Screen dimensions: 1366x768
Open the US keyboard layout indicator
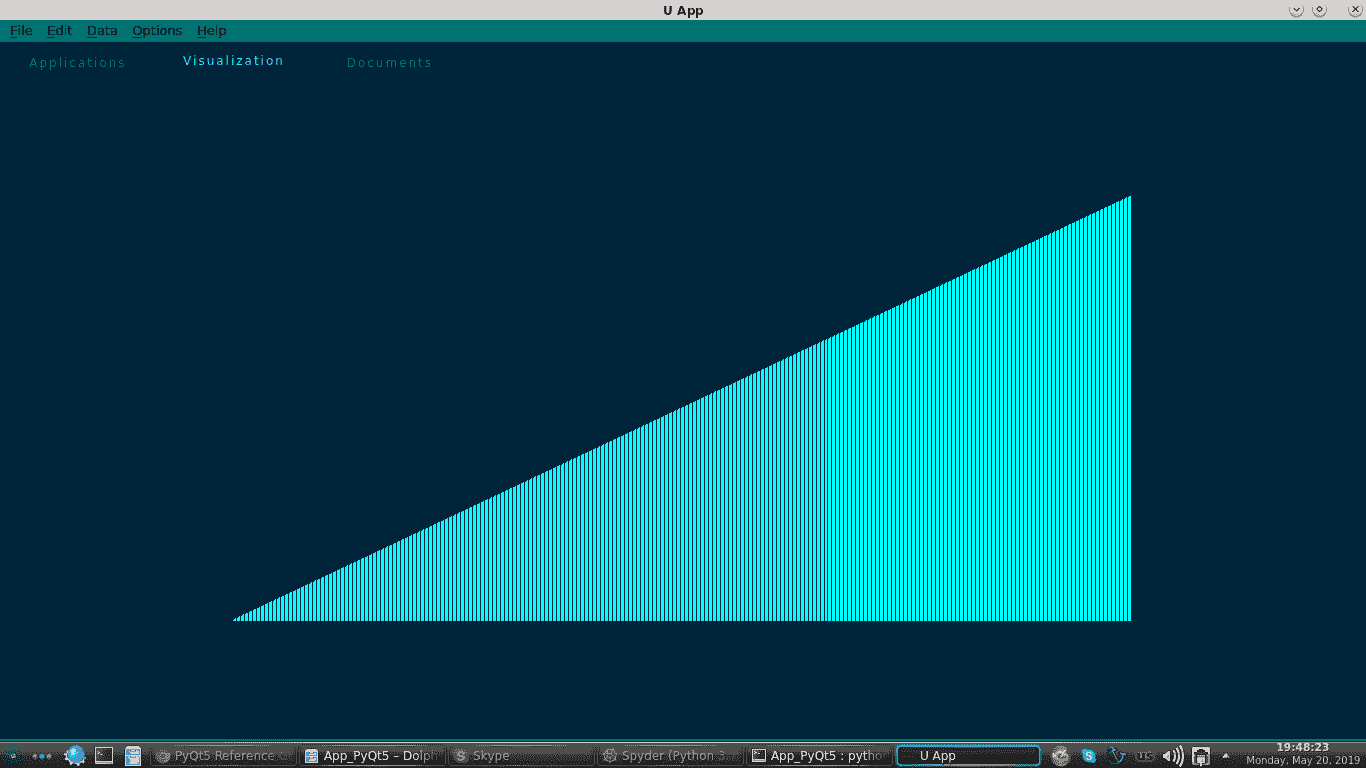coord(1145,756)
